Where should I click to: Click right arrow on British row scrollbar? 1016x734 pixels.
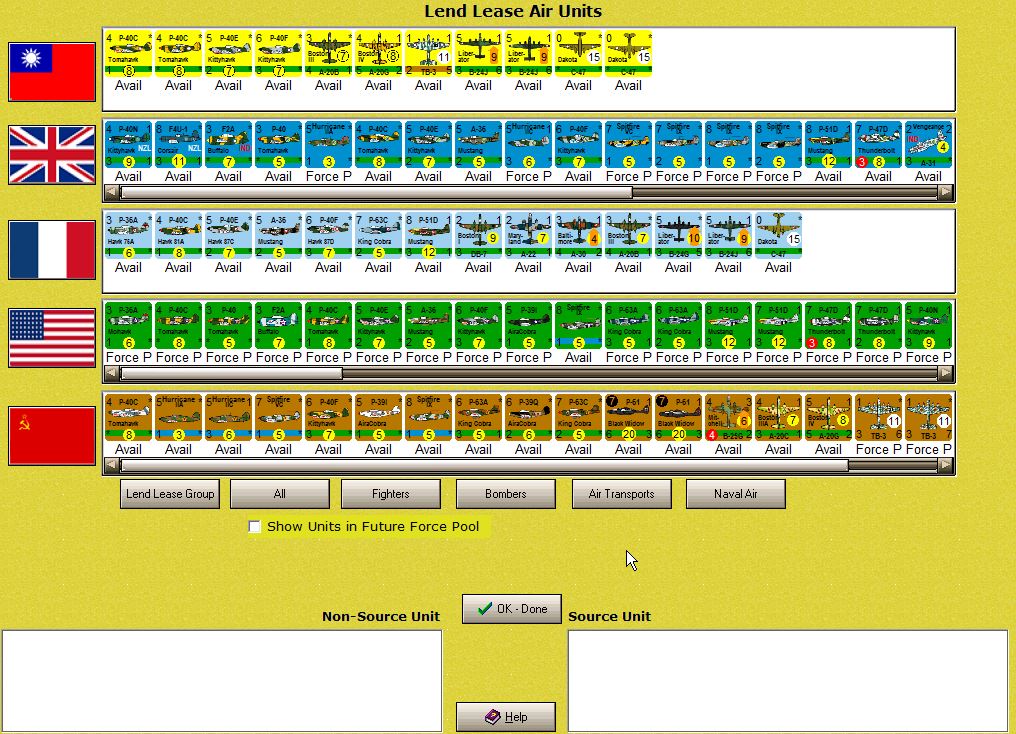[946, 192]
